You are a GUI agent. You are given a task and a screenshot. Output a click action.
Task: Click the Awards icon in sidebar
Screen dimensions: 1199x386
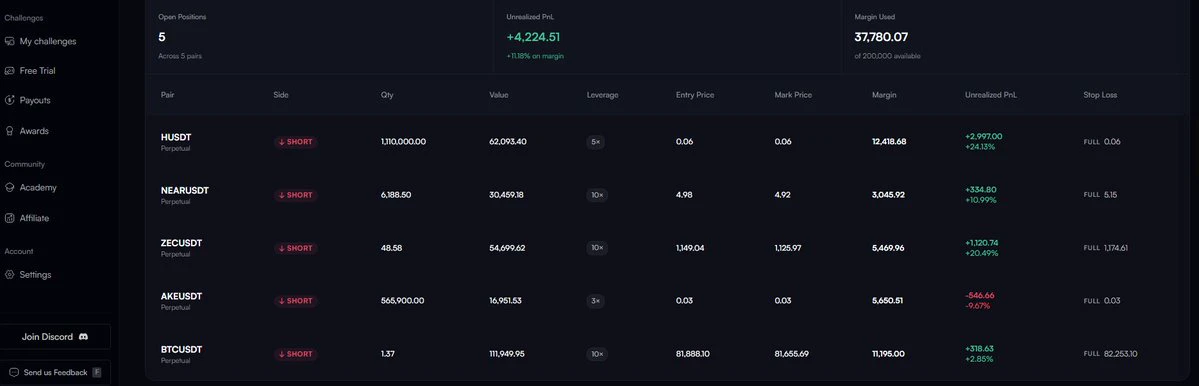click(10, 131)
